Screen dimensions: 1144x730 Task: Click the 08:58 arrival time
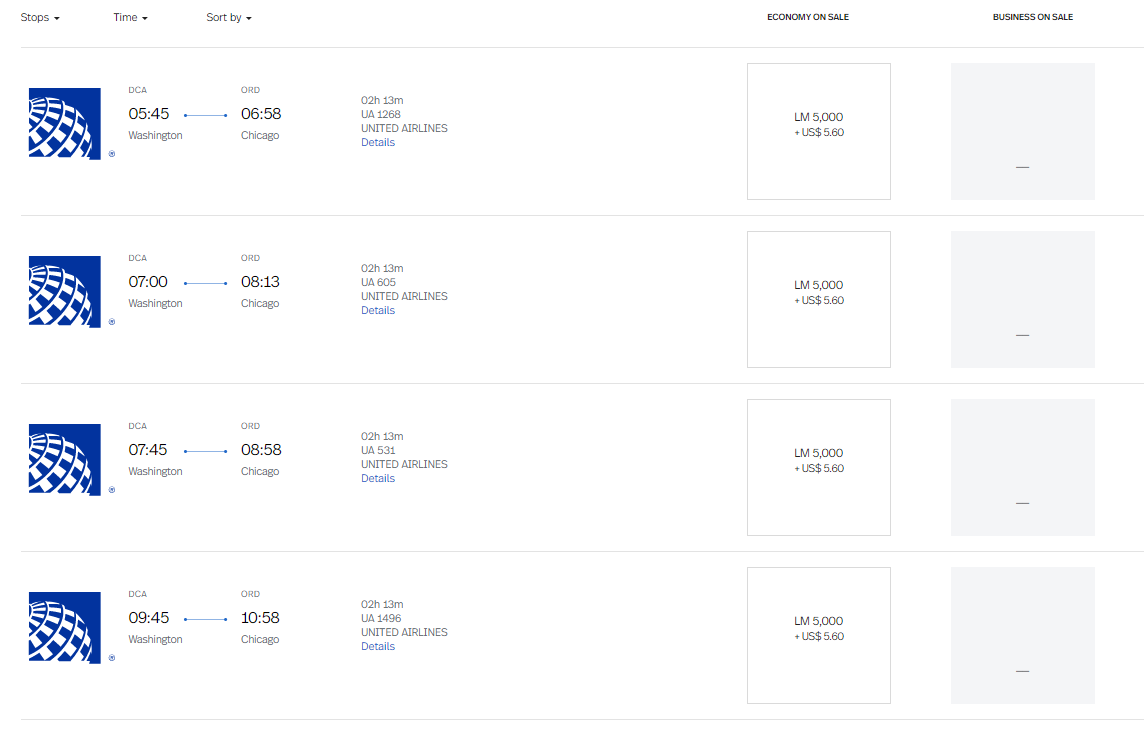[x=261, y=450]
